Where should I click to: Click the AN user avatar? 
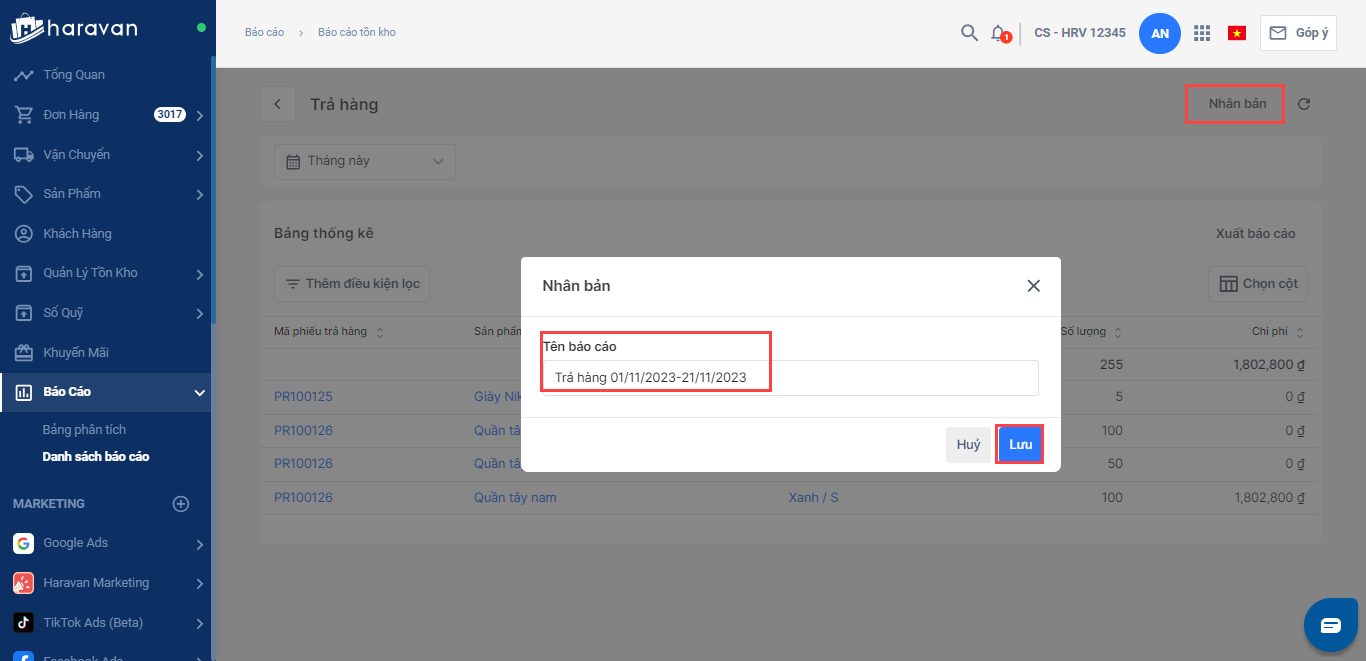point(1160,33)
